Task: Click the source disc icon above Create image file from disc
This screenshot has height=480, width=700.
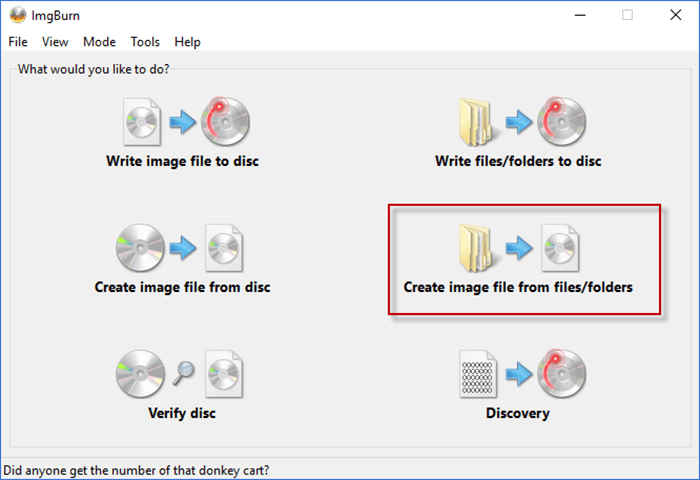Action: 140,248
